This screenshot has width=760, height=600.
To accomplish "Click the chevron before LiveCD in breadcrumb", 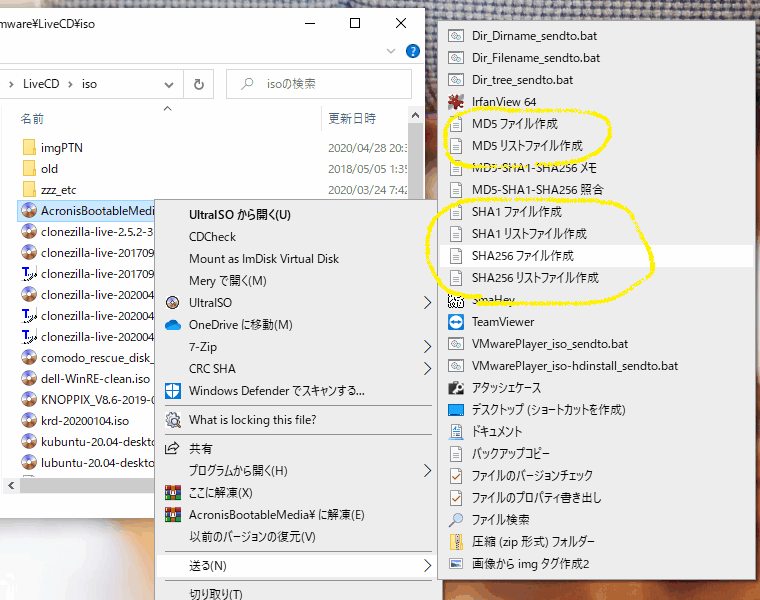I will (x=11, y=84).
